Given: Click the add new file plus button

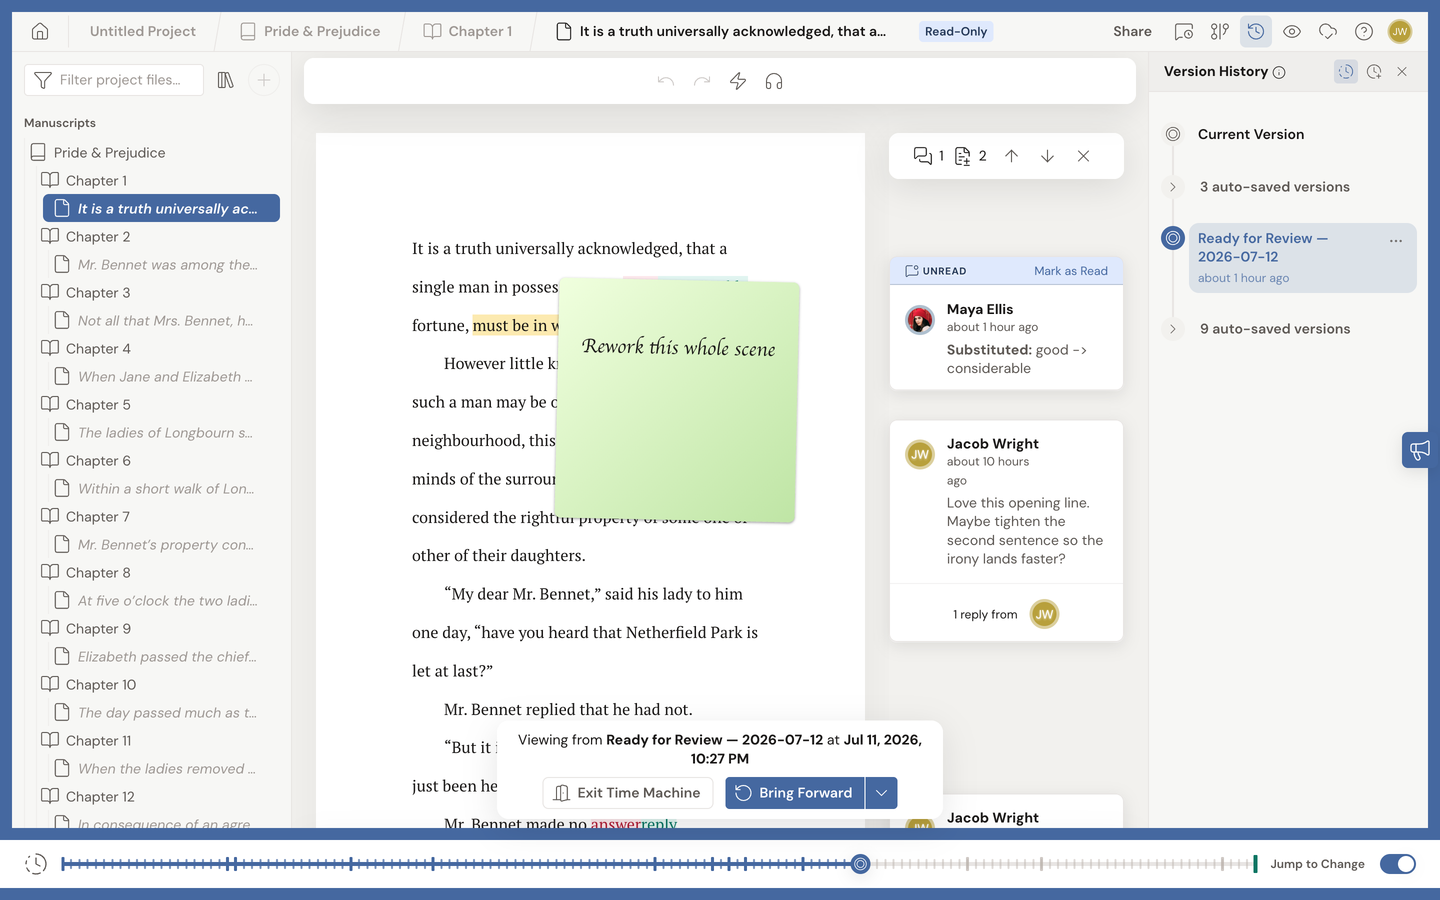Looking at the screenshot, I should 264,80.
